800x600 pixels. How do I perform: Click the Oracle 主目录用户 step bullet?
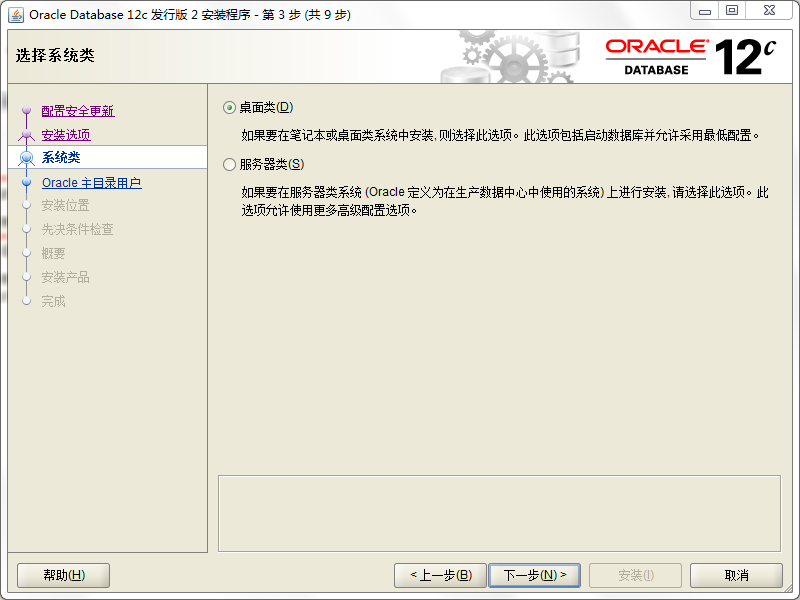27,182
